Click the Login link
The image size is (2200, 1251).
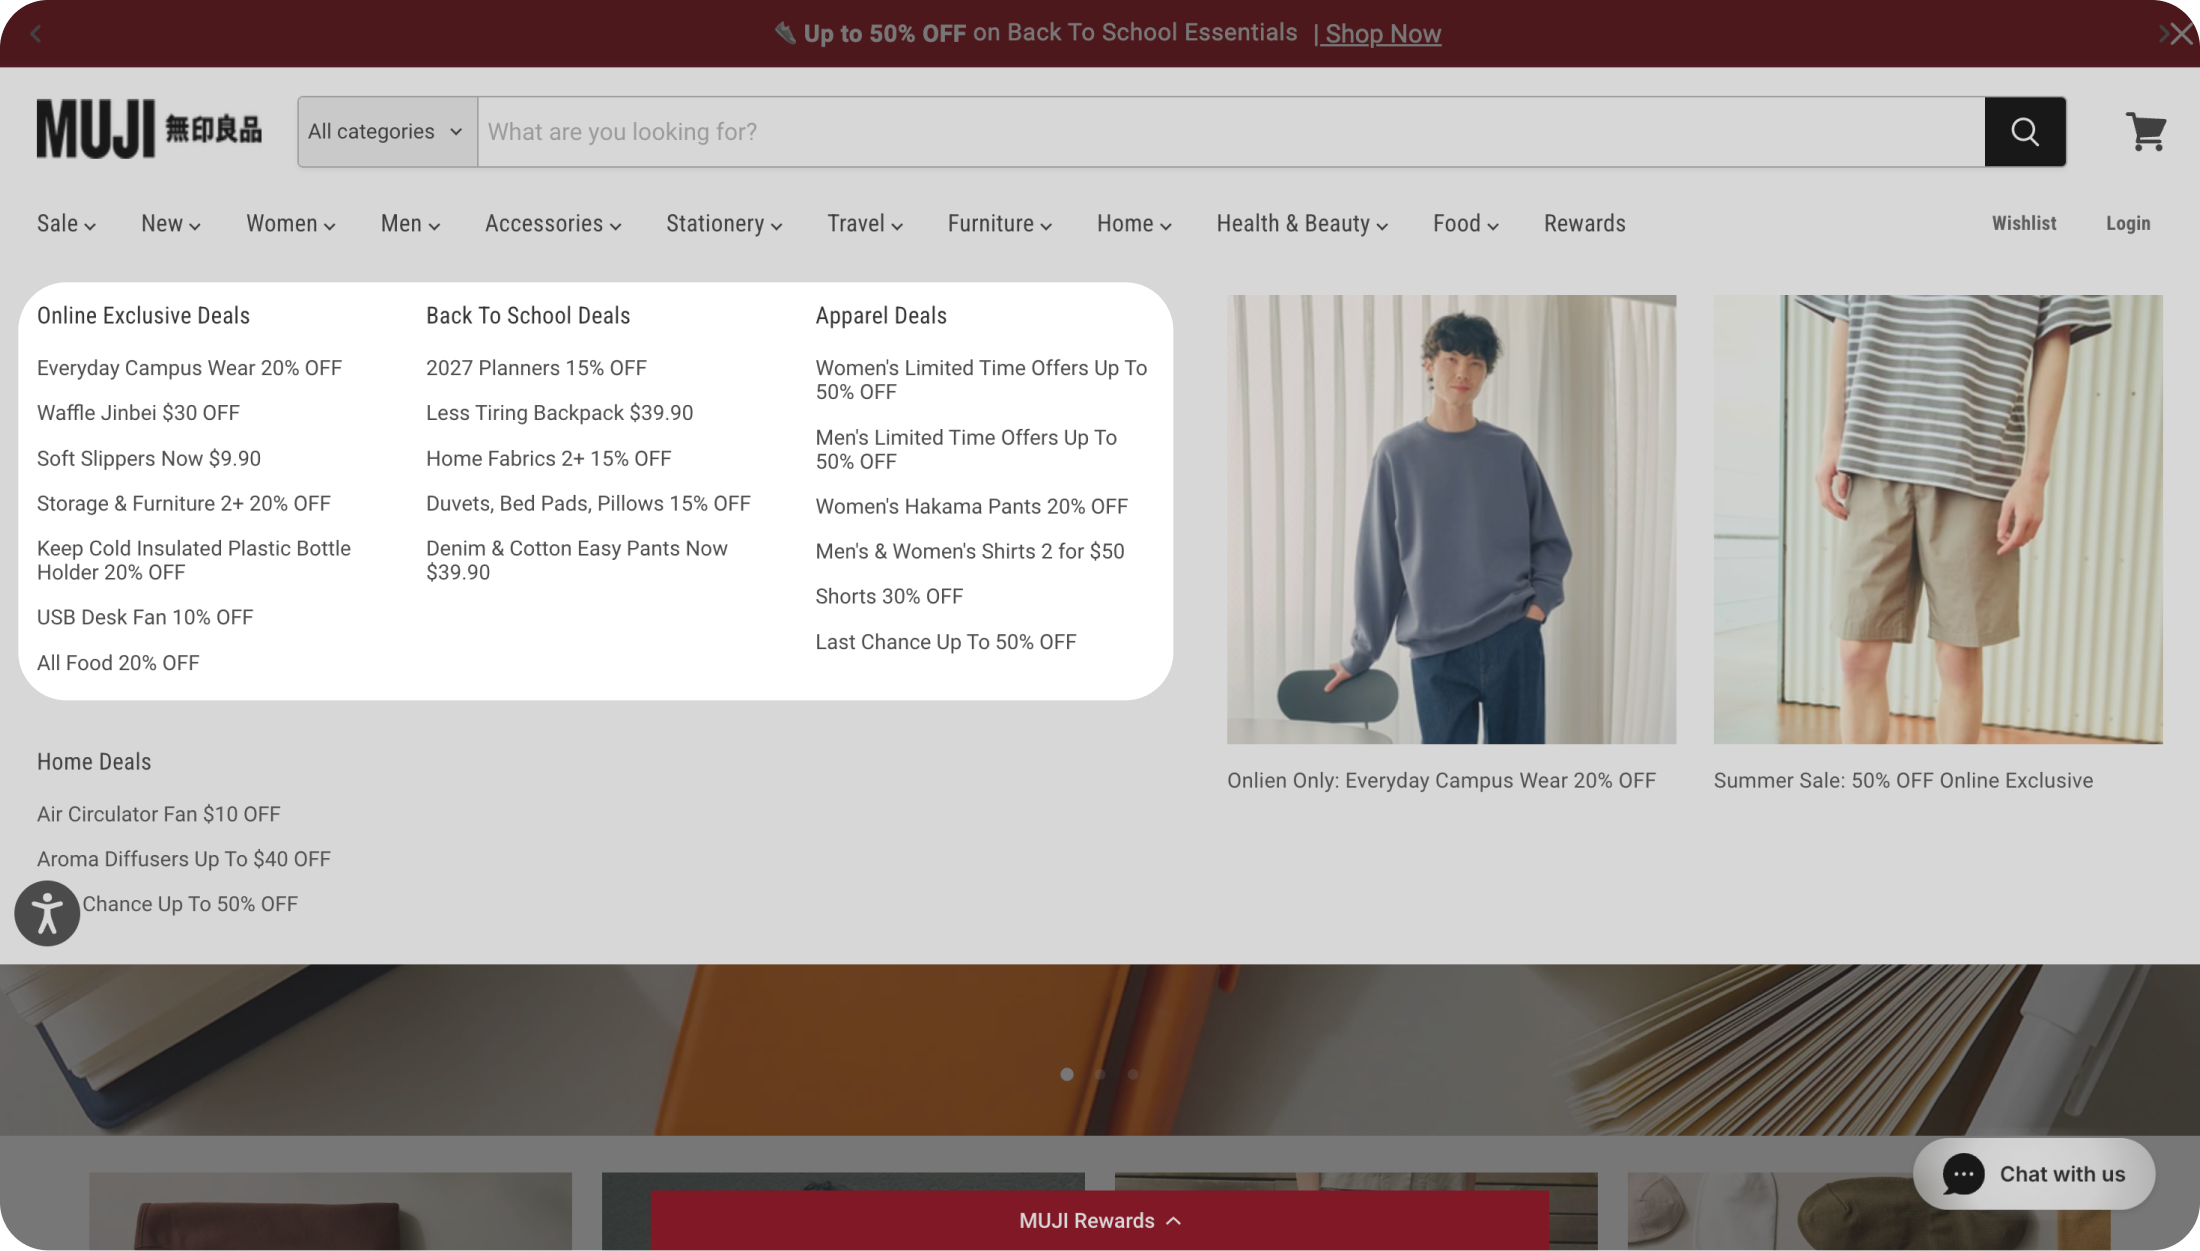2127,223
